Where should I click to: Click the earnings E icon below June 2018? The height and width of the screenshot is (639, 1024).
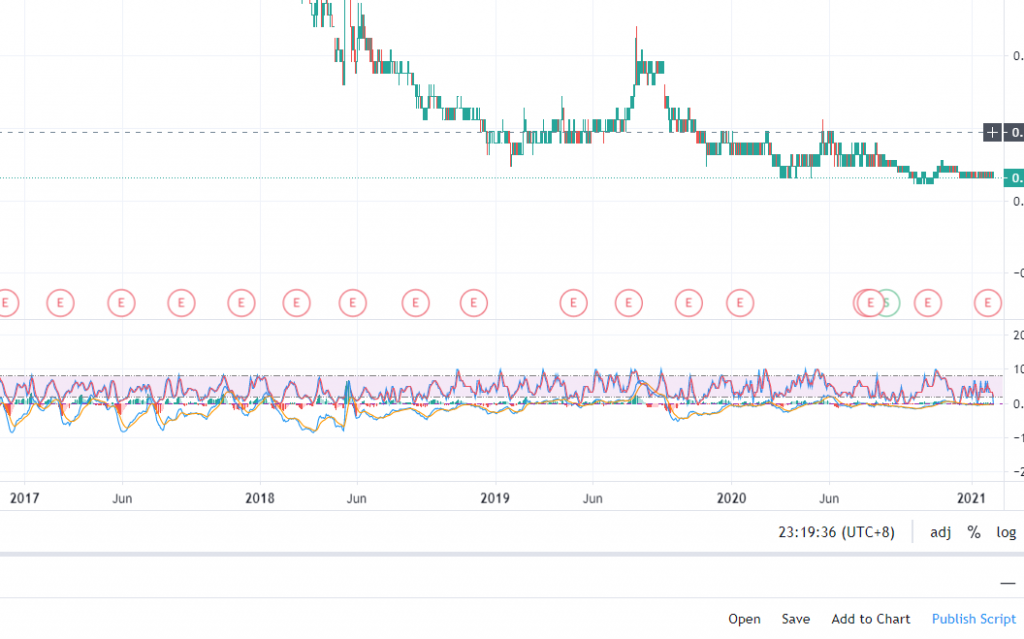[x=351, y=303]
